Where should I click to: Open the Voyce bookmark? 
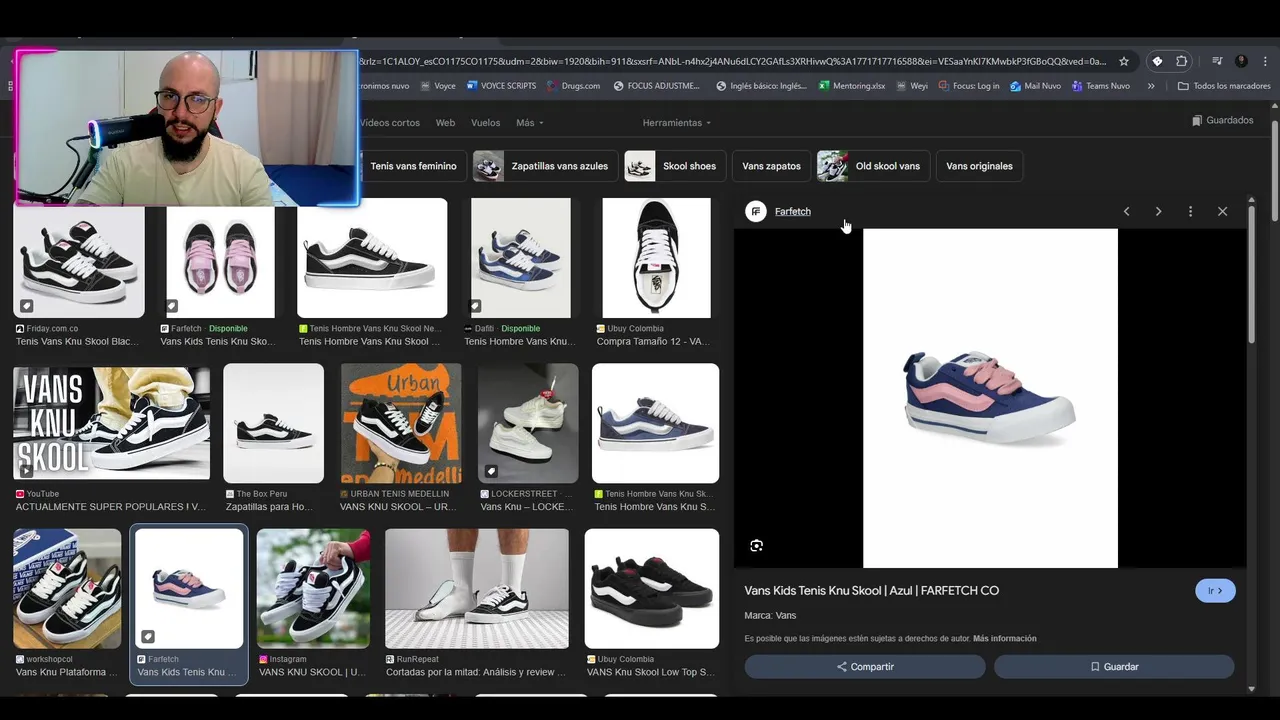point(437,86)
